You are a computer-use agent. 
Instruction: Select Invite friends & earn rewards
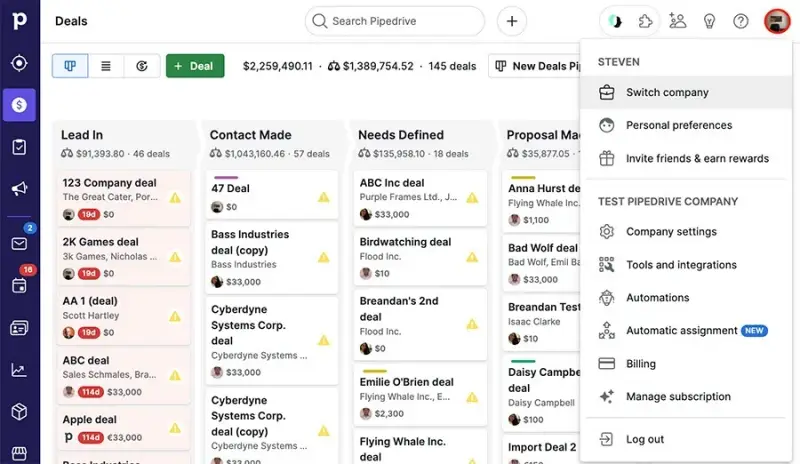[686, 158]
